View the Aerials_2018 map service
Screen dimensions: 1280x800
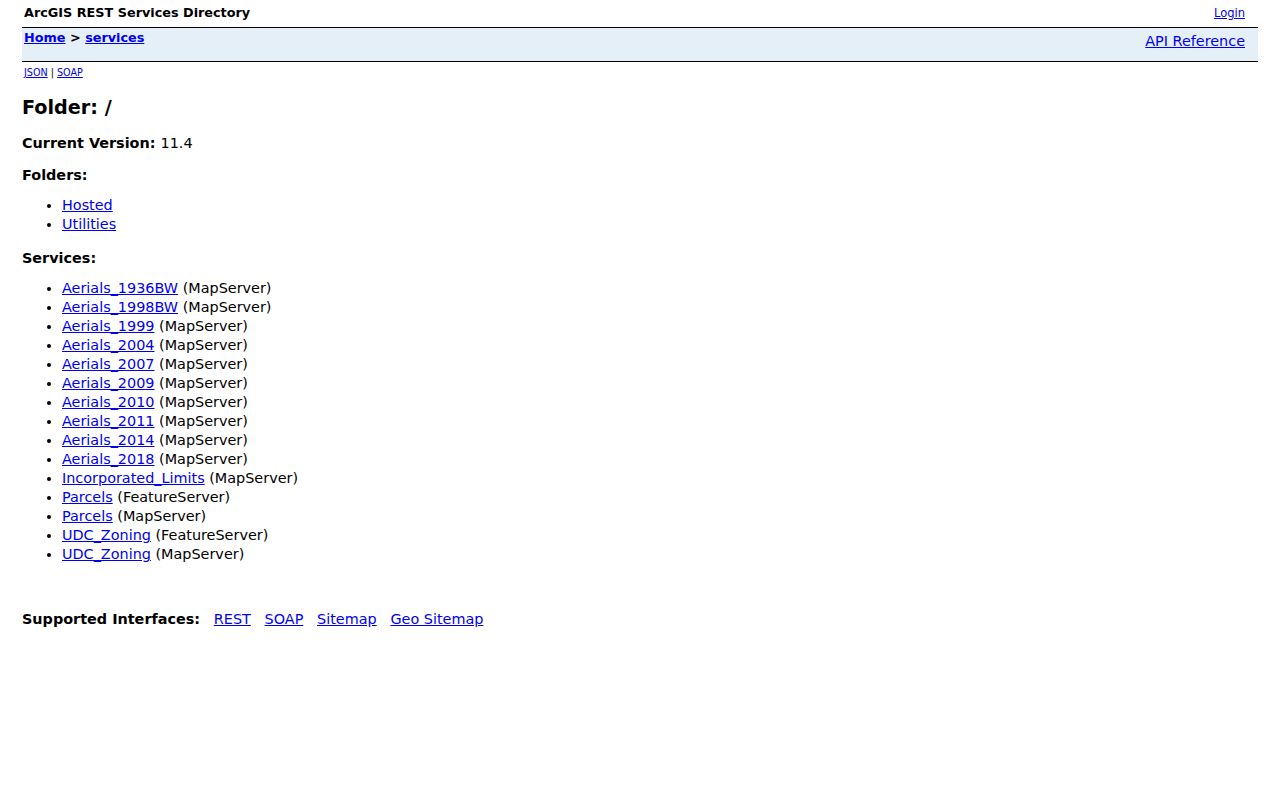point(108,459)
